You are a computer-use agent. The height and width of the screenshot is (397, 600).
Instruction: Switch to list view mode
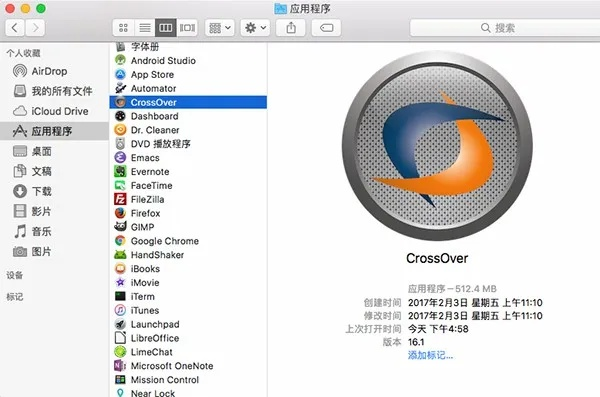145,28
